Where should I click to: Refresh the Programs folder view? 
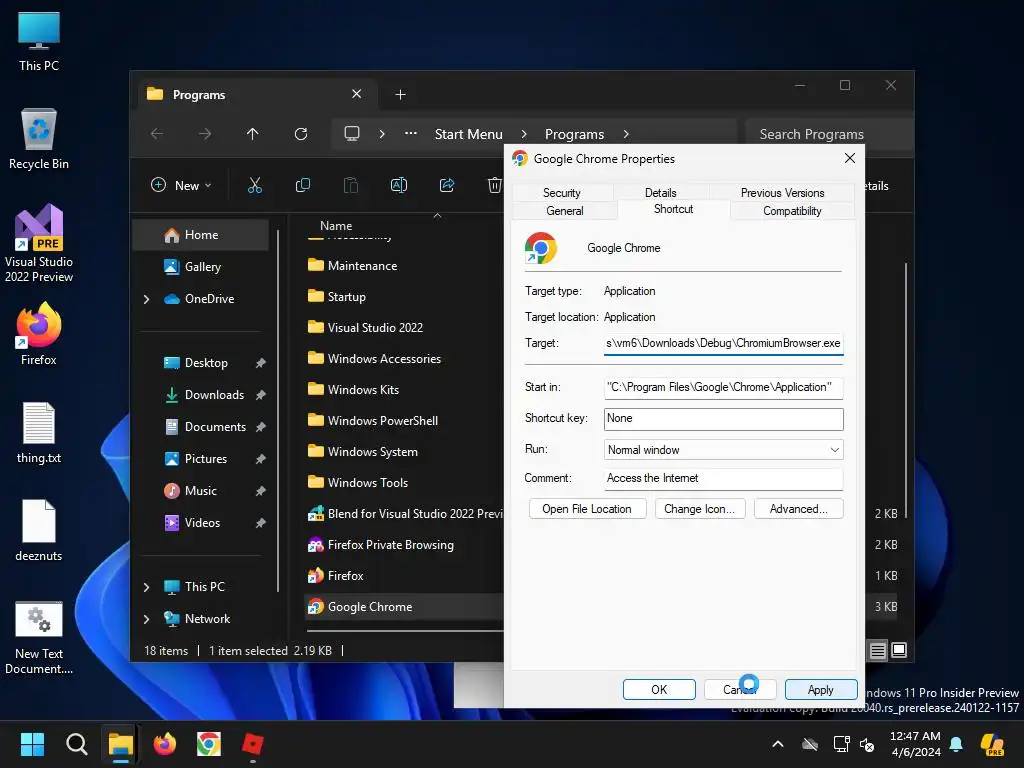(301, 134)
